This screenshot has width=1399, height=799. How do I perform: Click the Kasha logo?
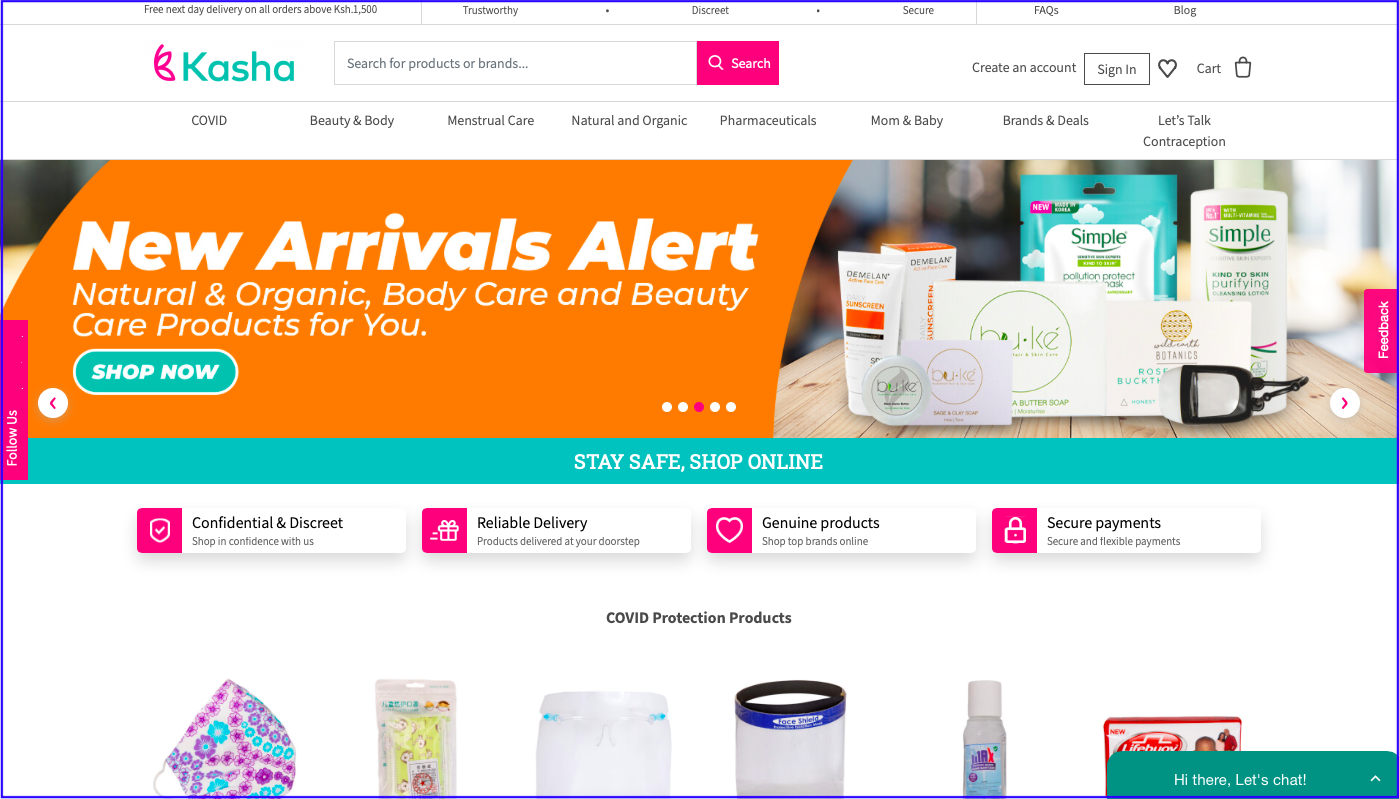224,64
